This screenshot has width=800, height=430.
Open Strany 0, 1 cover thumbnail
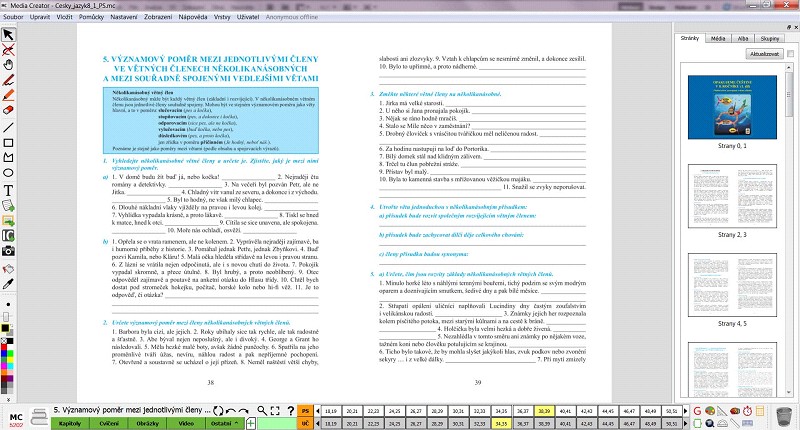[x=732, y=107]
